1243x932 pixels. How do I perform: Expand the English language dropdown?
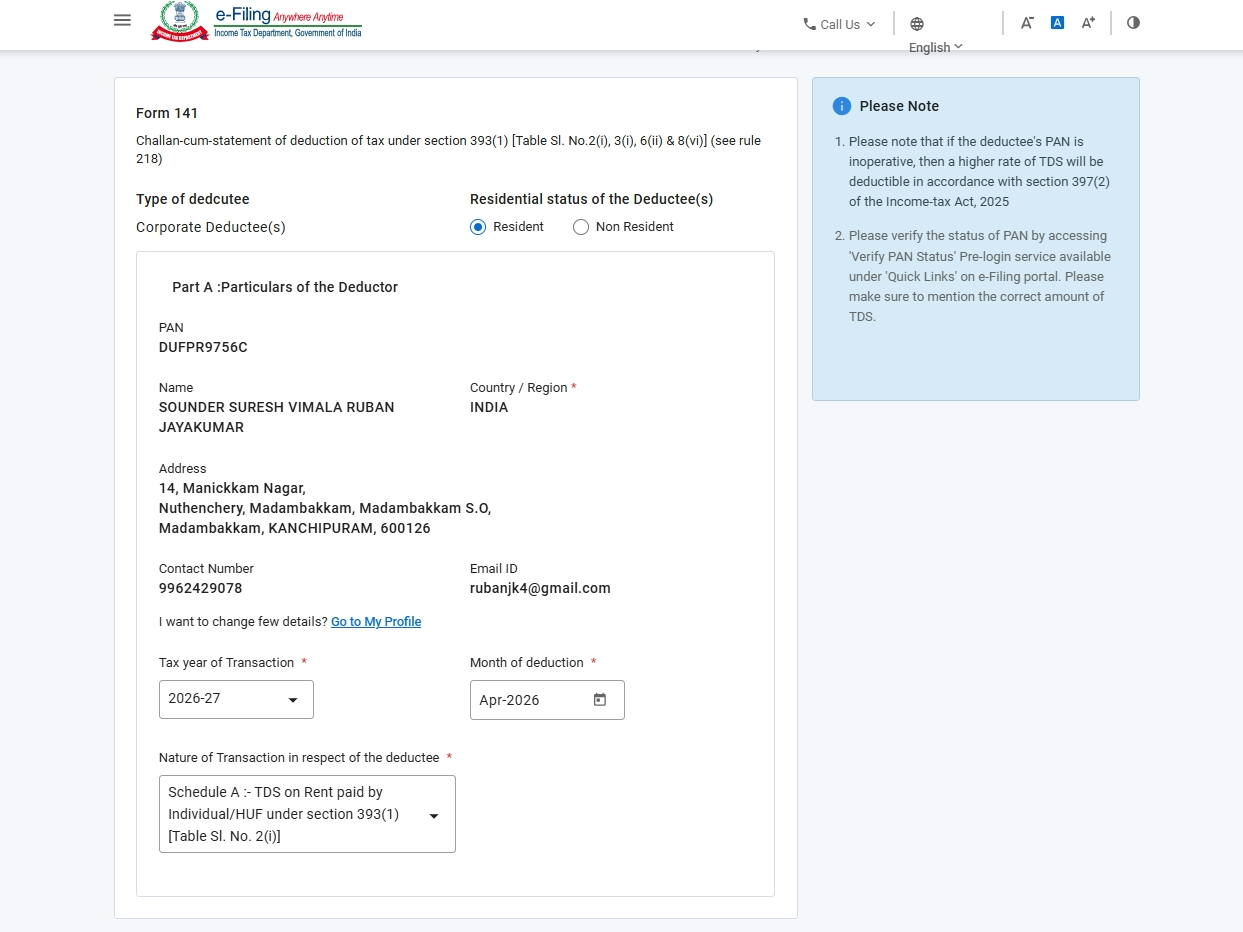click(x=936, y=47)
